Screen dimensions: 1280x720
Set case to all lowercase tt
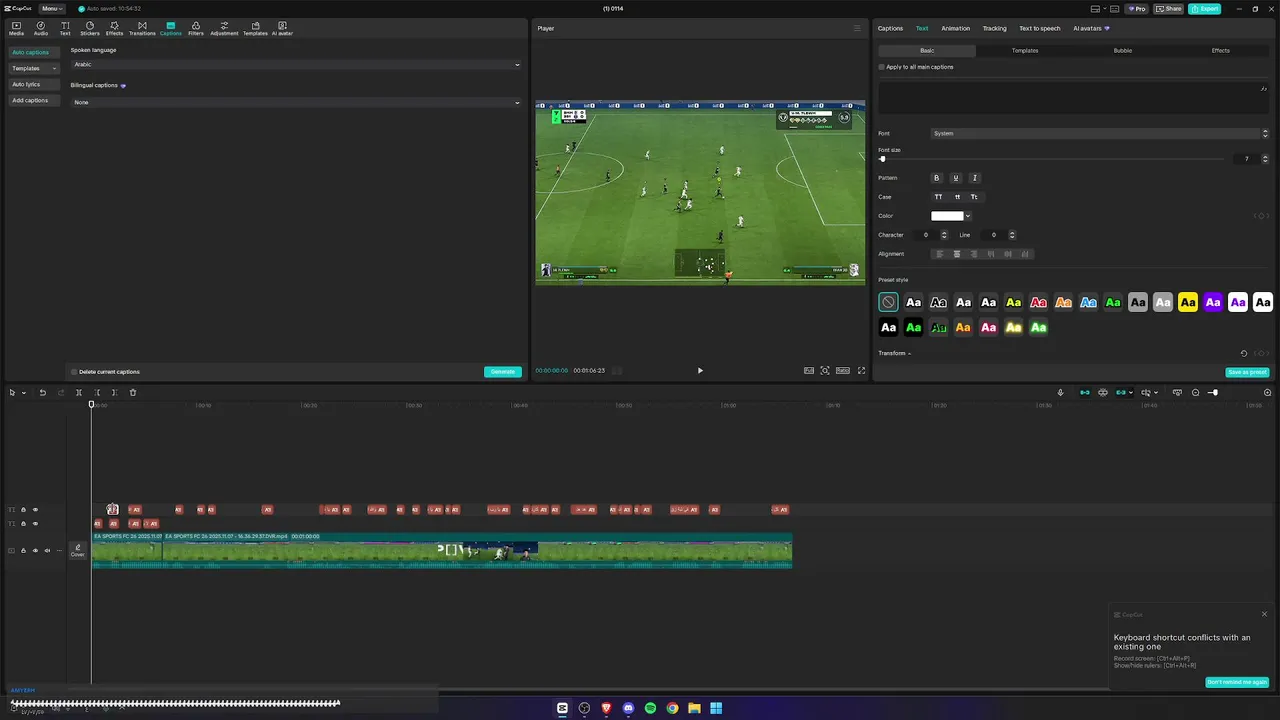pyautogui.click(x=957, y=197)
